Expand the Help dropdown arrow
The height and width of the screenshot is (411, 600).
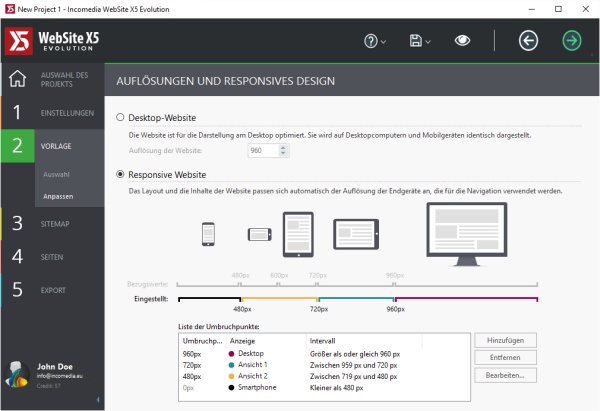(383, 41)
